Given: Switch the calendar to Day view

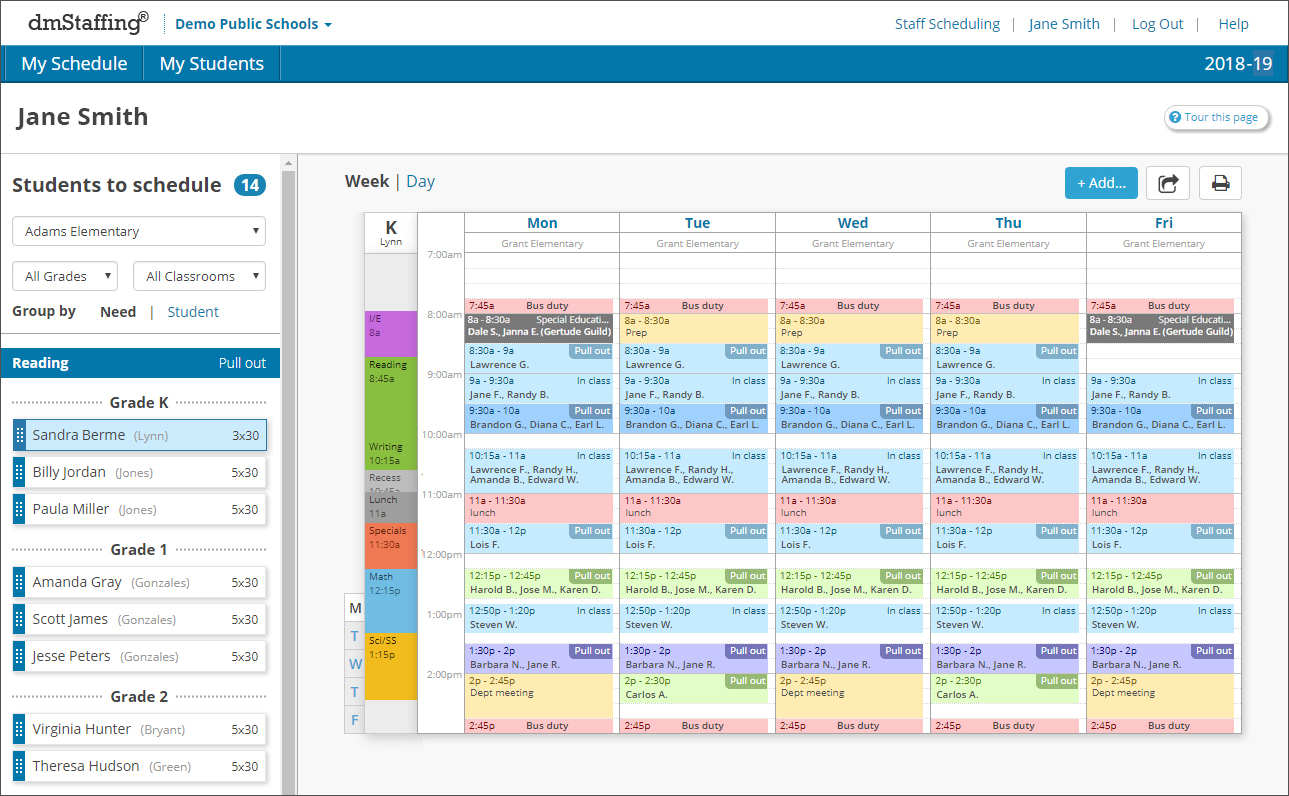Looking at the screenshot, I should coord(420,181).
